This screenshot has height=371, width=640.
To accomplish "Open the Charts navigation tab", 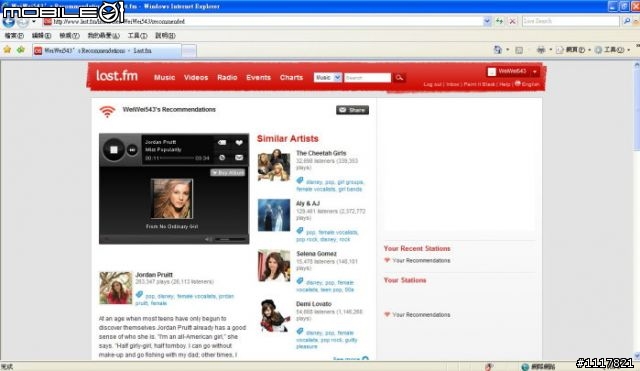I will pyautogui.click(x=291, y=77).
